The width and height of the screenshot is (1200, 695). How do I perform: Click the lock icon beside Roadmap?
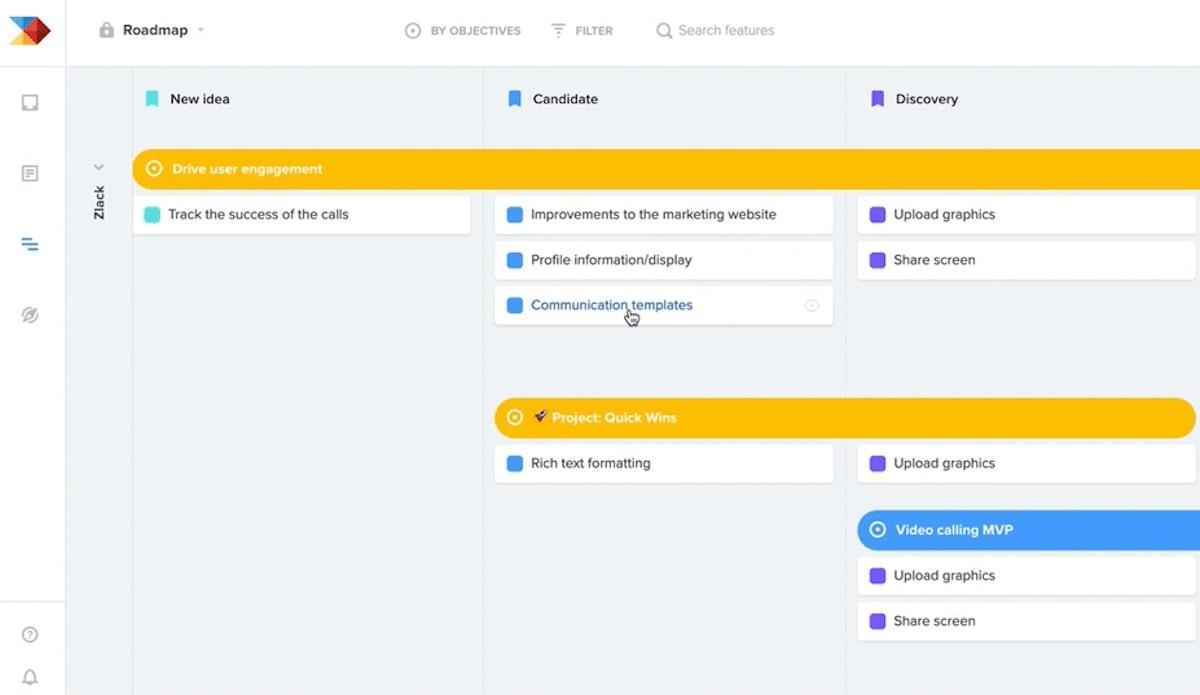(x=106, y=30)
